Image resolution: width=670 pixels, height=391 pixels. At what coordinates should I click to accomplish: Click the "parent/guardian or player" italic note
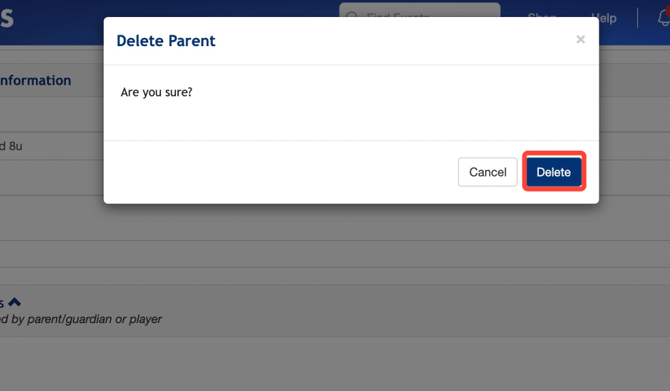[x=94, y=319]
